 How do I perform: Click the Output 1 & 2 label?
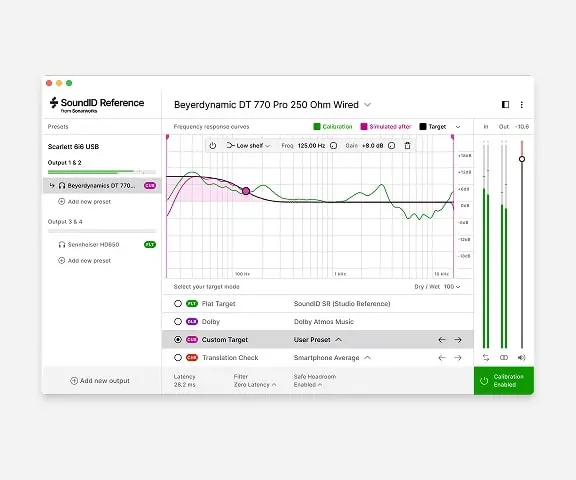click(65, 163)
